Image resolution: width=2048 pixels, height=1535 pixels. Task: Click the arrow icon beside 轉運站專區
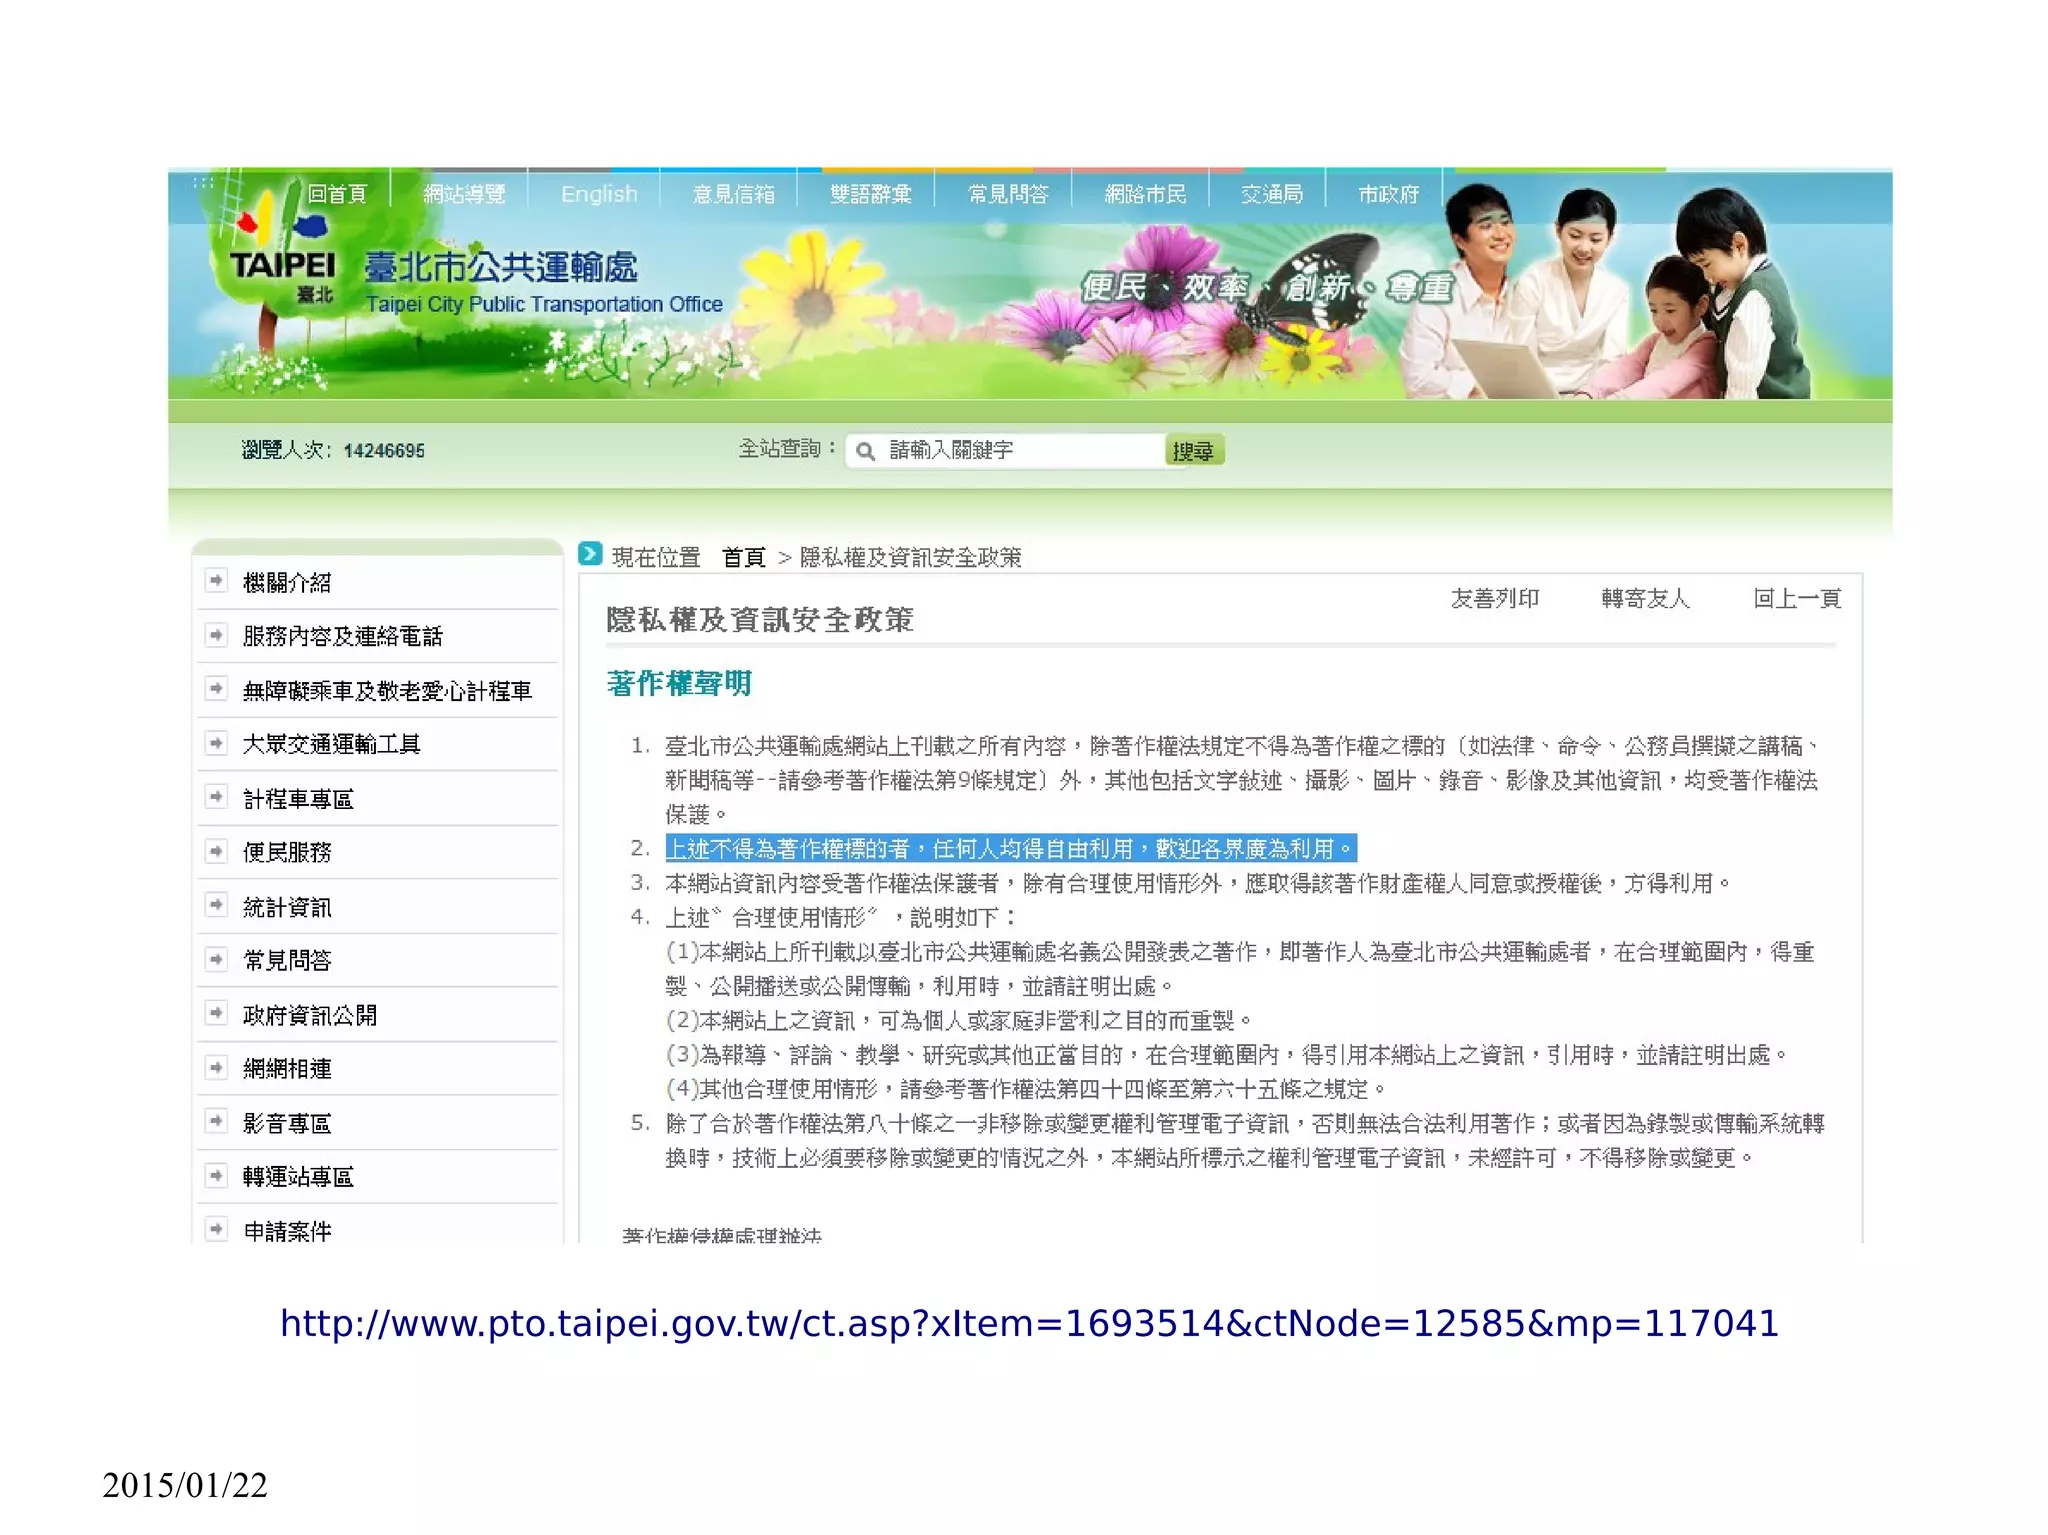click(216, 1176)
